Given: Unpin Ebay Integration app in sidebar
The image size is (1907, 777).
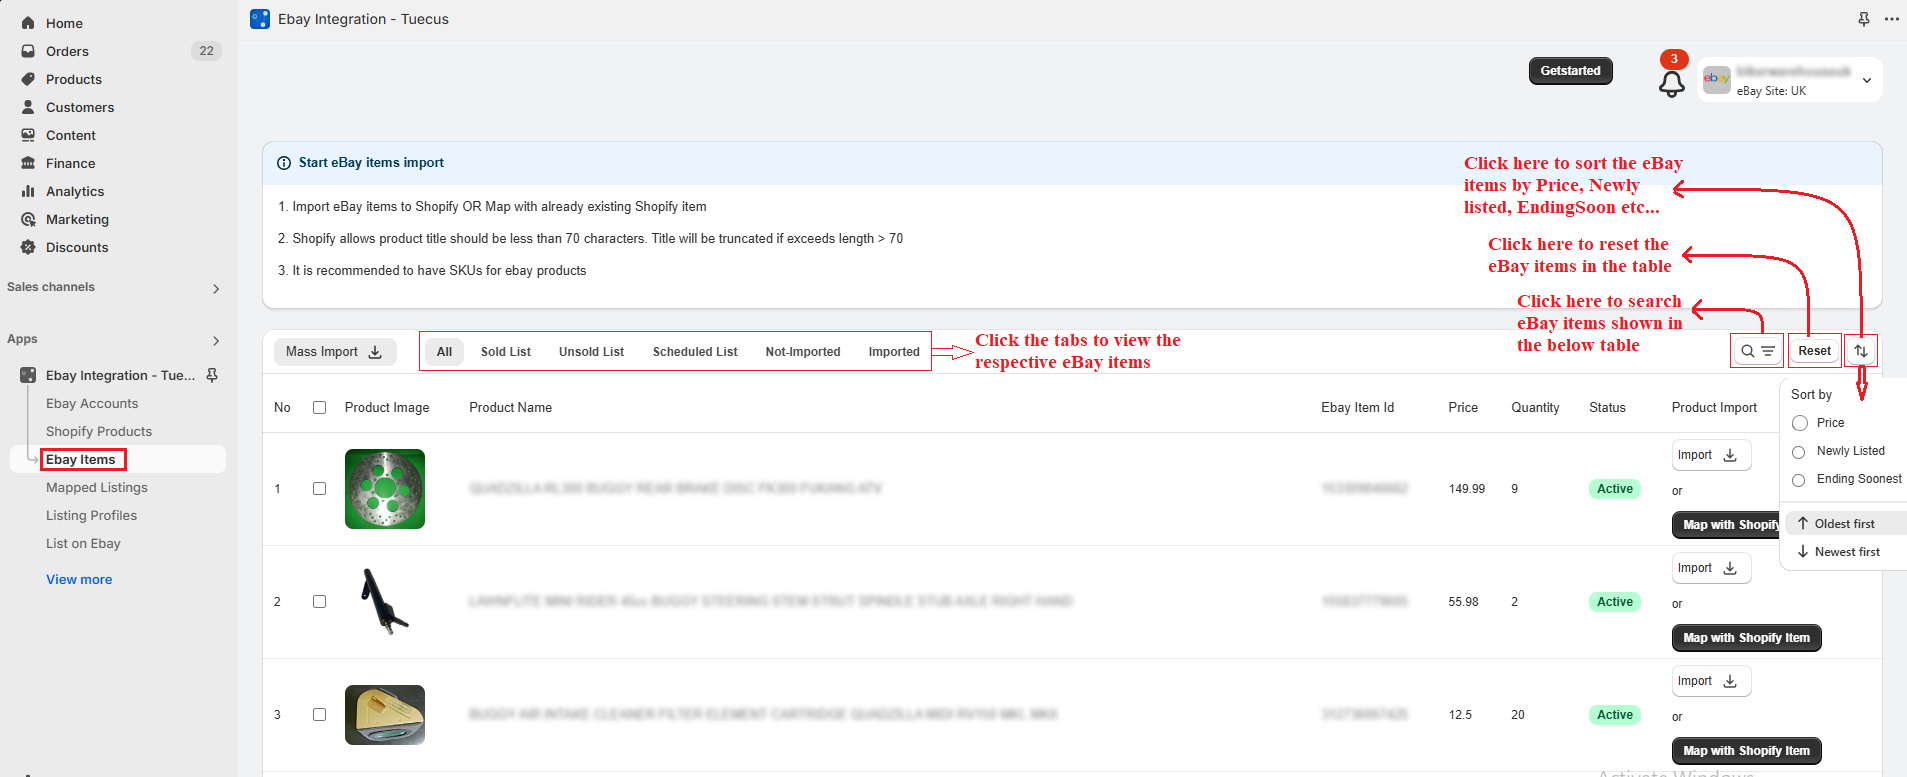Looking at the screenshot, I should [x=212, y=375].
